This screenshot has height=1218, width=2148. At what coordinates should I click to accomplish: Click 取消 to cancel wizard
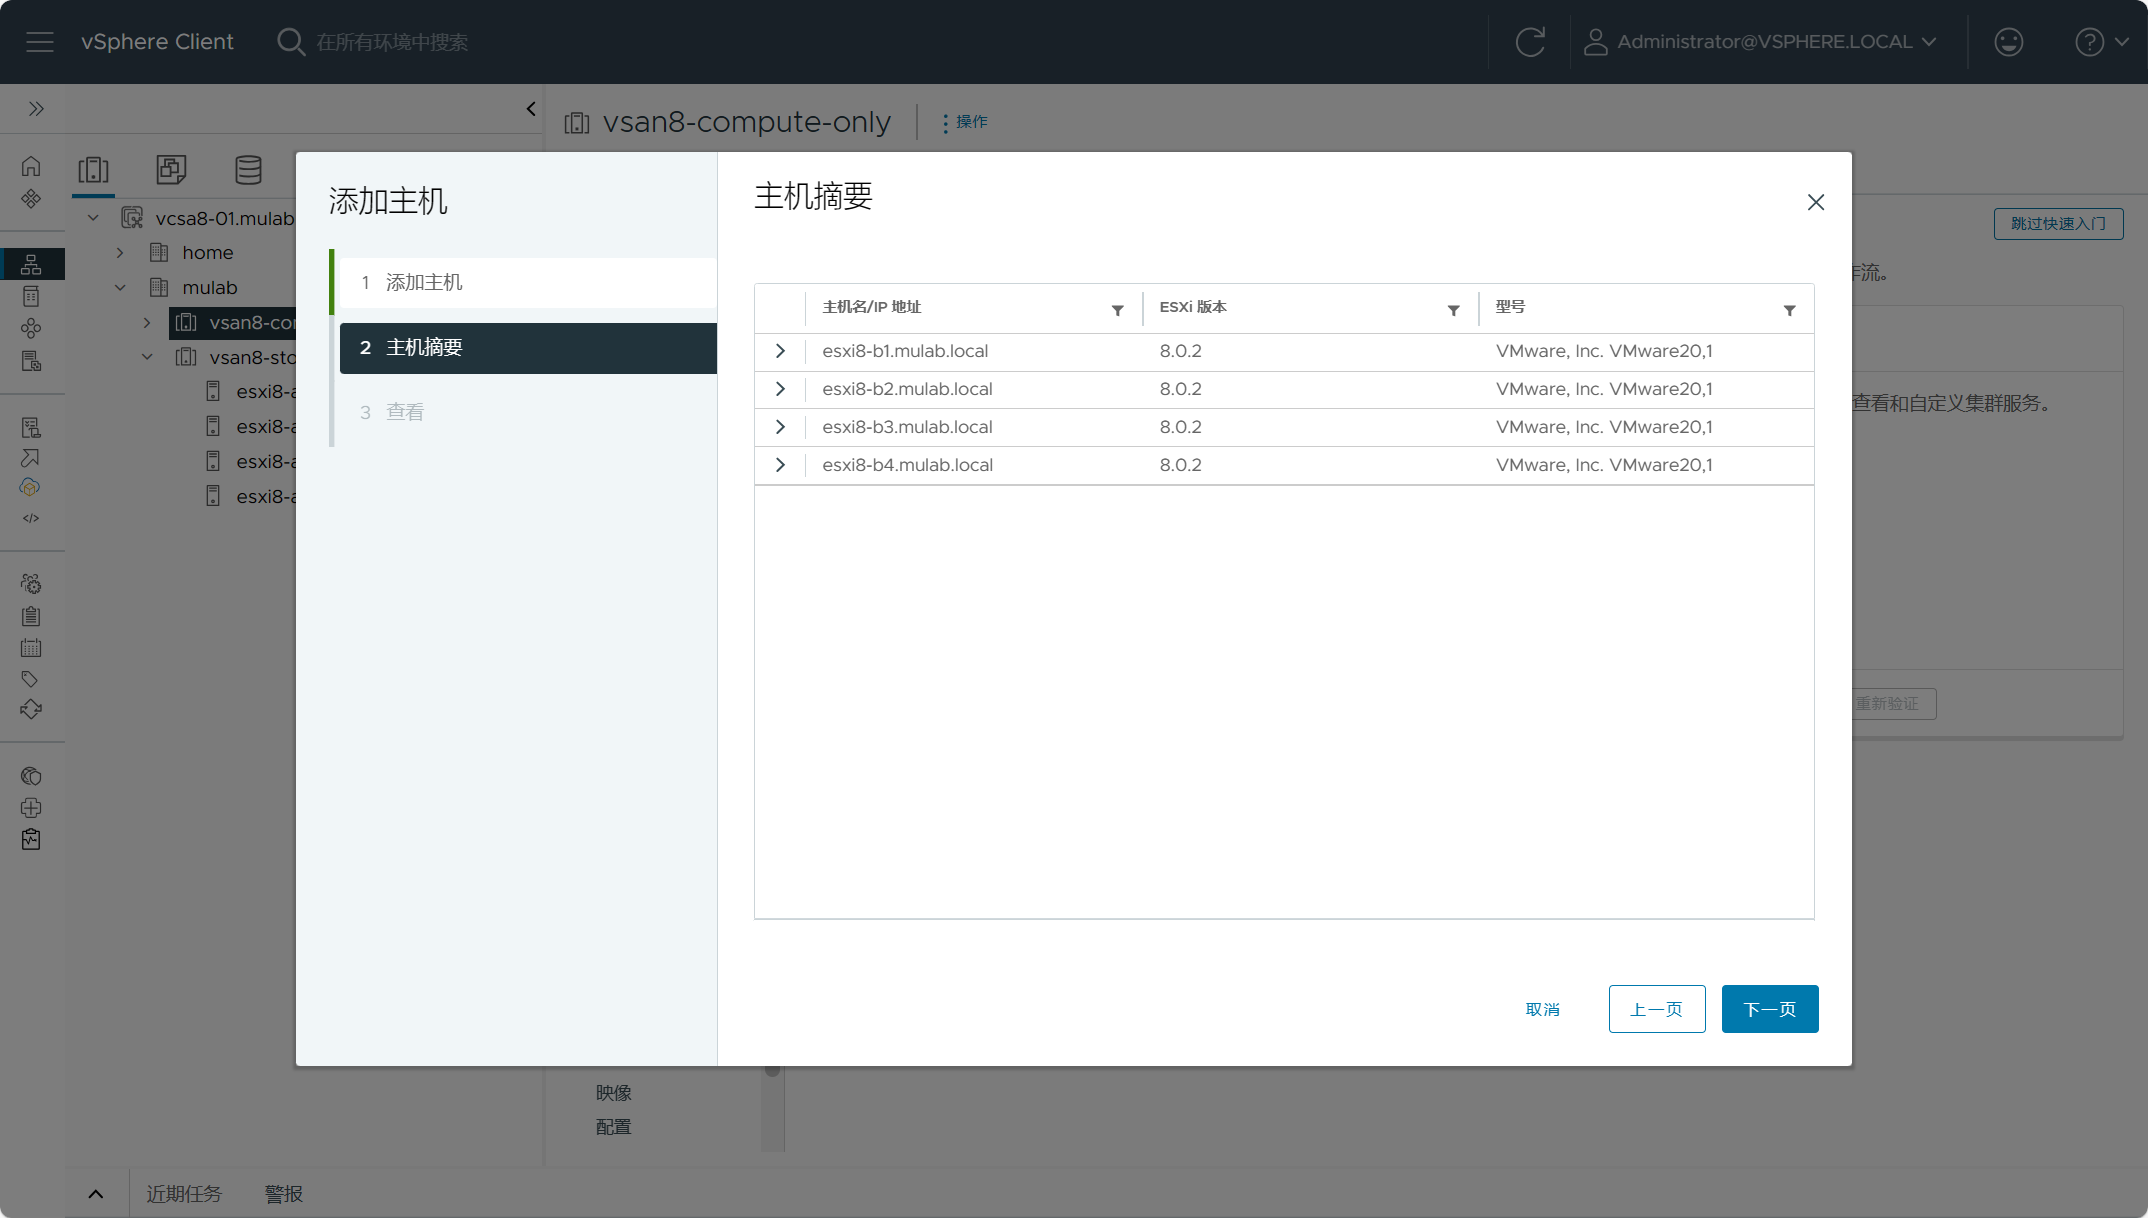[1543, 1010]
